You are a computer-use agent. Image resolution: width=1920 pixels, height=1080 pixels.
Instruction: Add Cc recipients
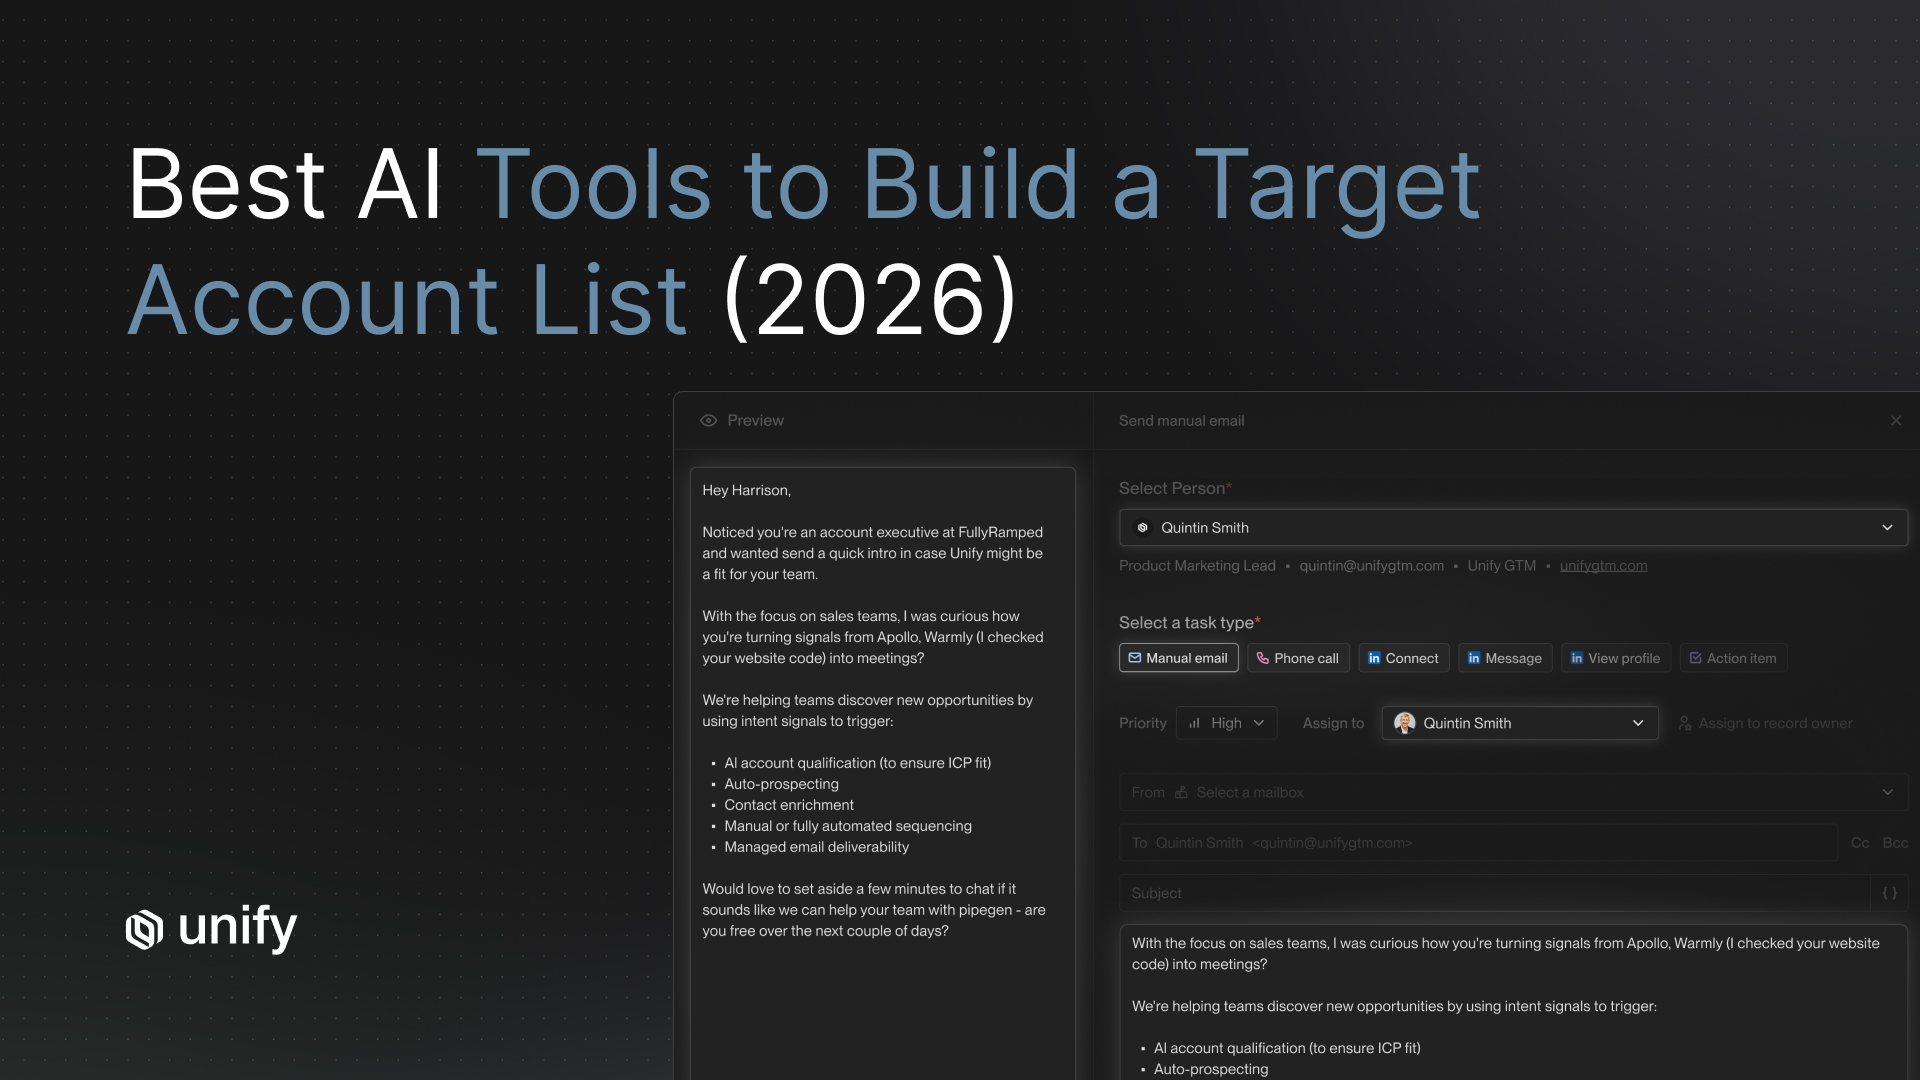1860,843
